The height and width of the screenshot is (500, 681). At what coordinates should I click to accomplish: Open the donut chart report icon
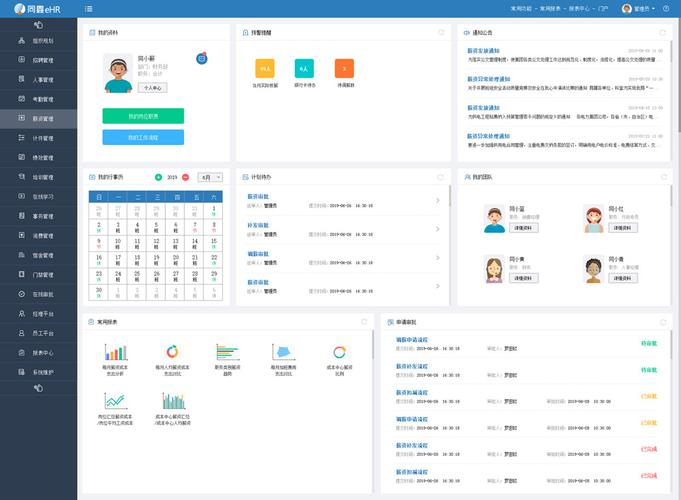pyautogui.click(x=172, y=352)
